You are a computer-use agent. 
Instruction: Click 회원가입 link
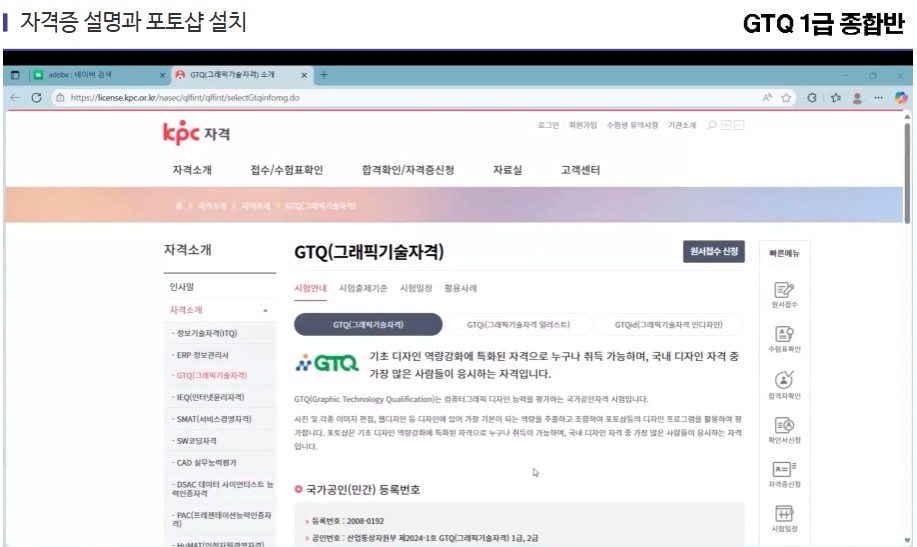(582, 125)
